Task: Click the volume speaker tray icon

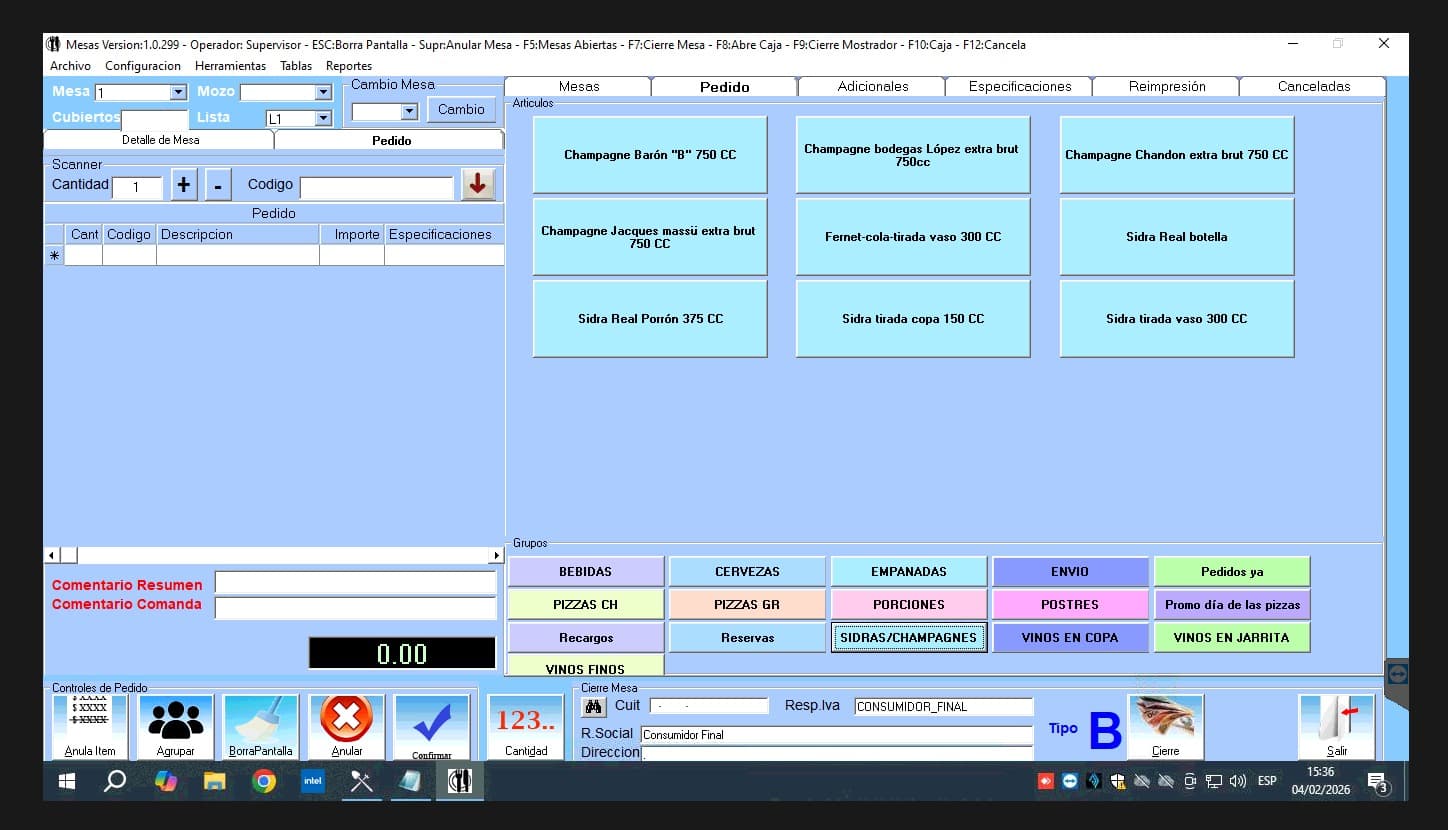Action: pyautogui.click(x=1237, y=781)
